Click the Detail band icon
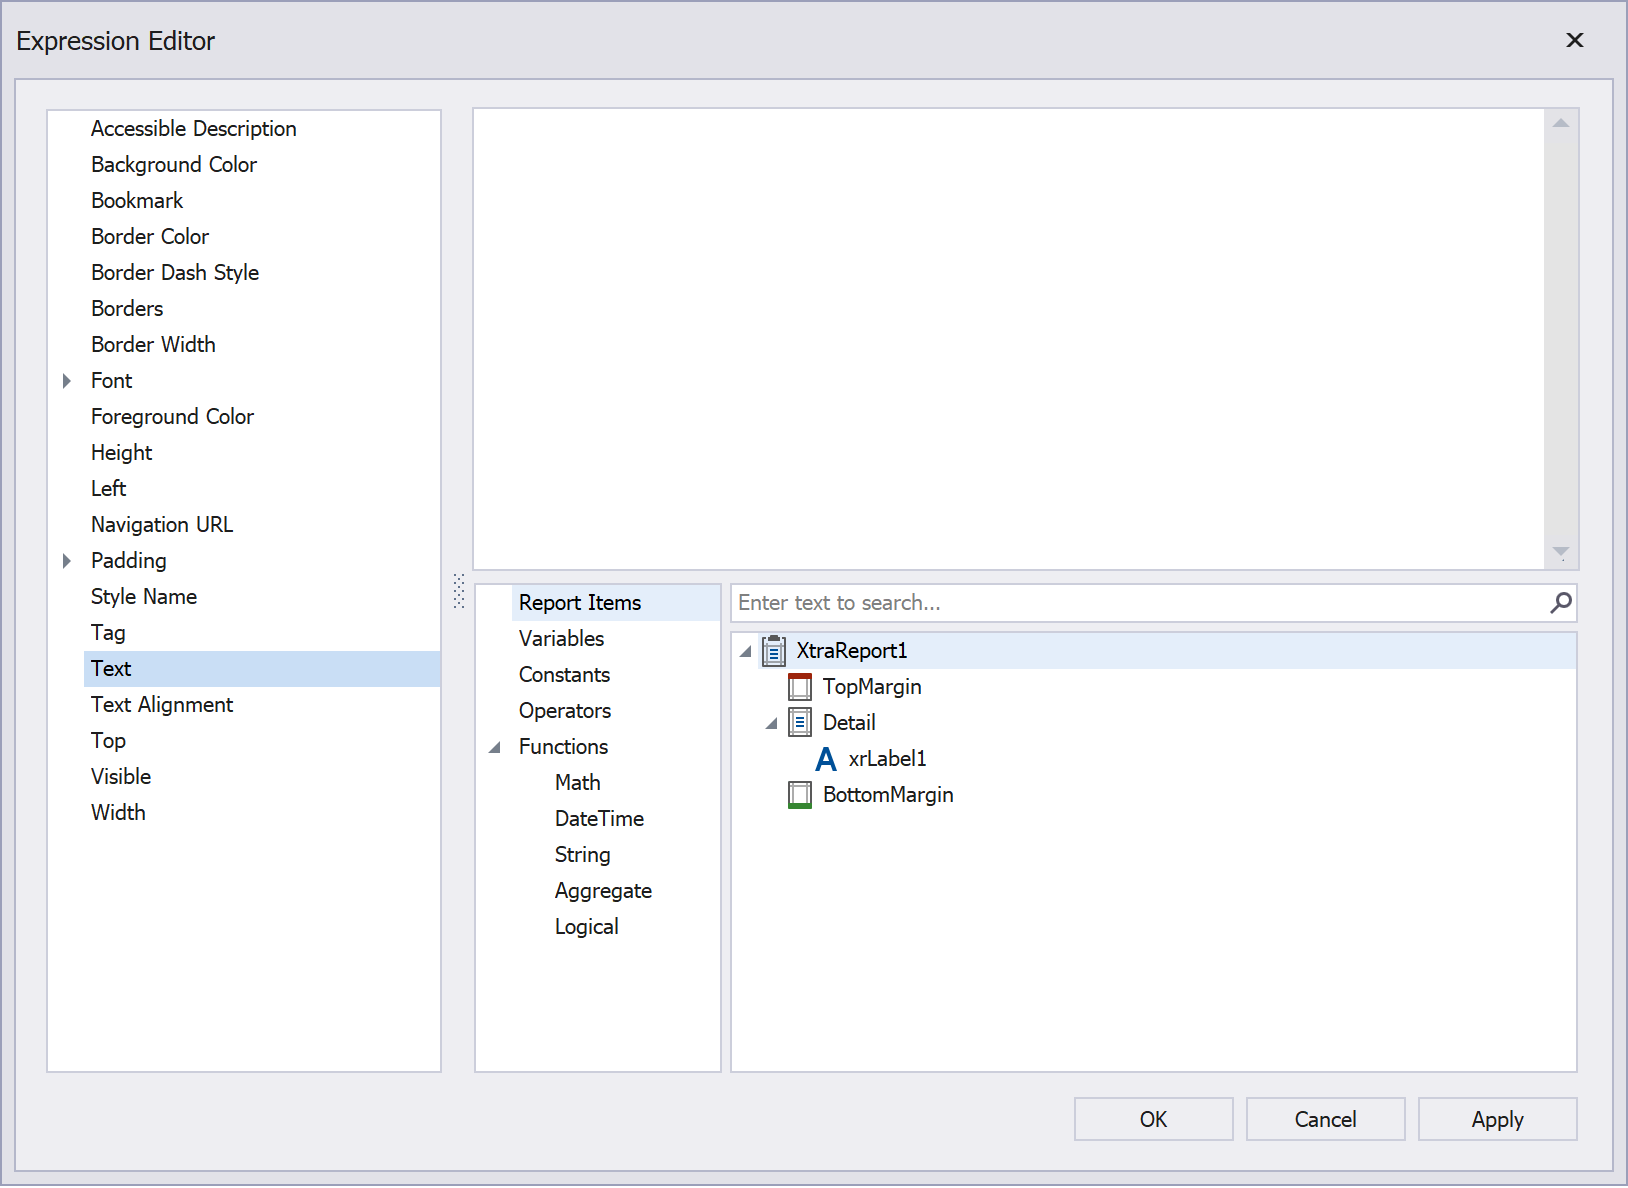This screenshot has width=1628, height=1188. point(799,722)
